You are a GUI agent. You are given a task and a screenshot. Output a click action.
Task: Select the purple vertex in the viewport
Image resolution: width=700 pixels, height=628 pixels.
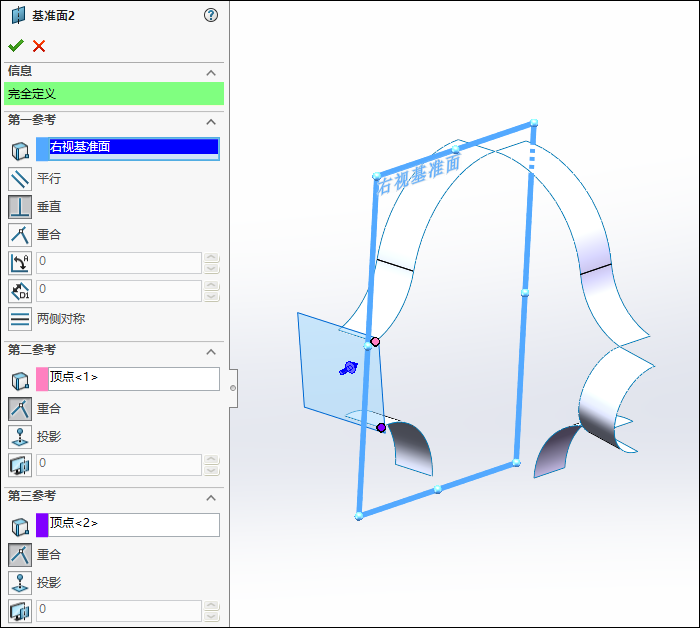(x=381, y=428)
